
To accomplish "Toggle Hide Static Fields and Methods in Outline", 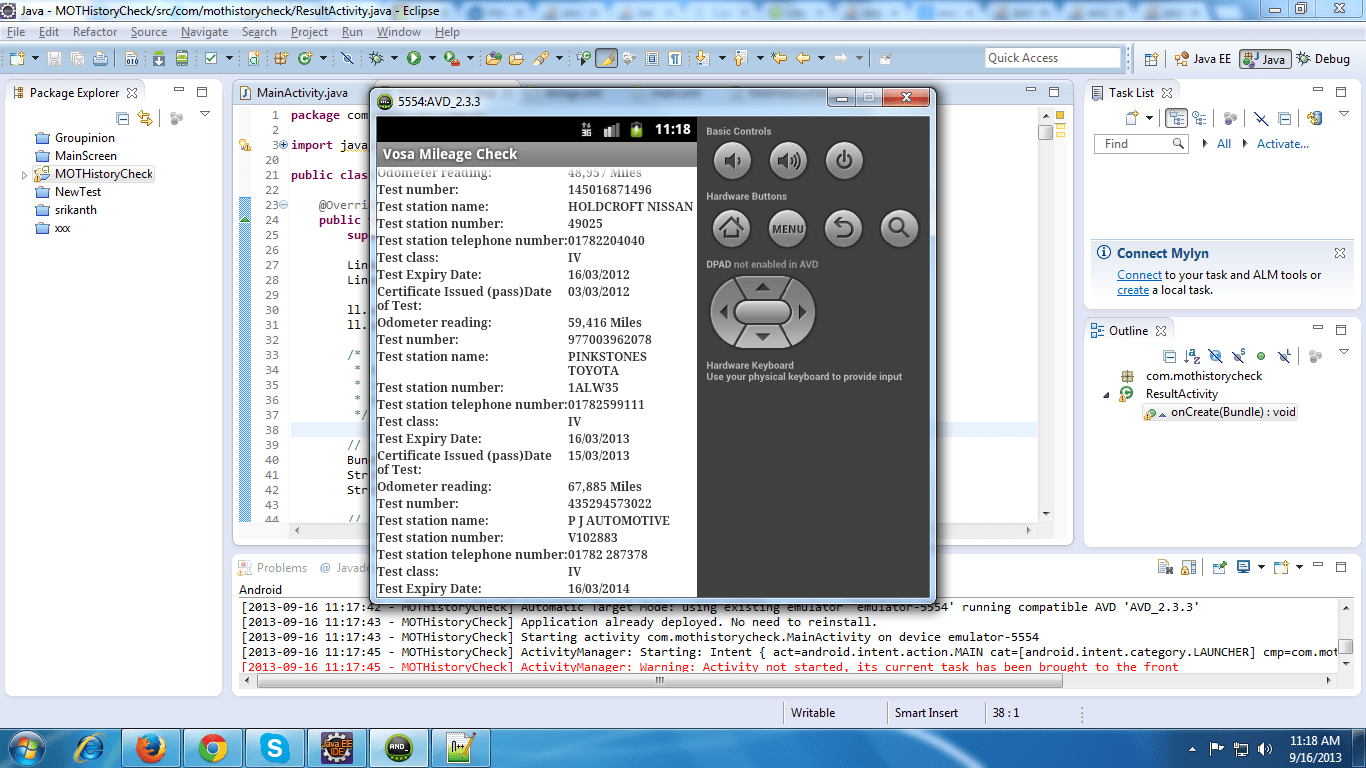I will point(1238,356).
